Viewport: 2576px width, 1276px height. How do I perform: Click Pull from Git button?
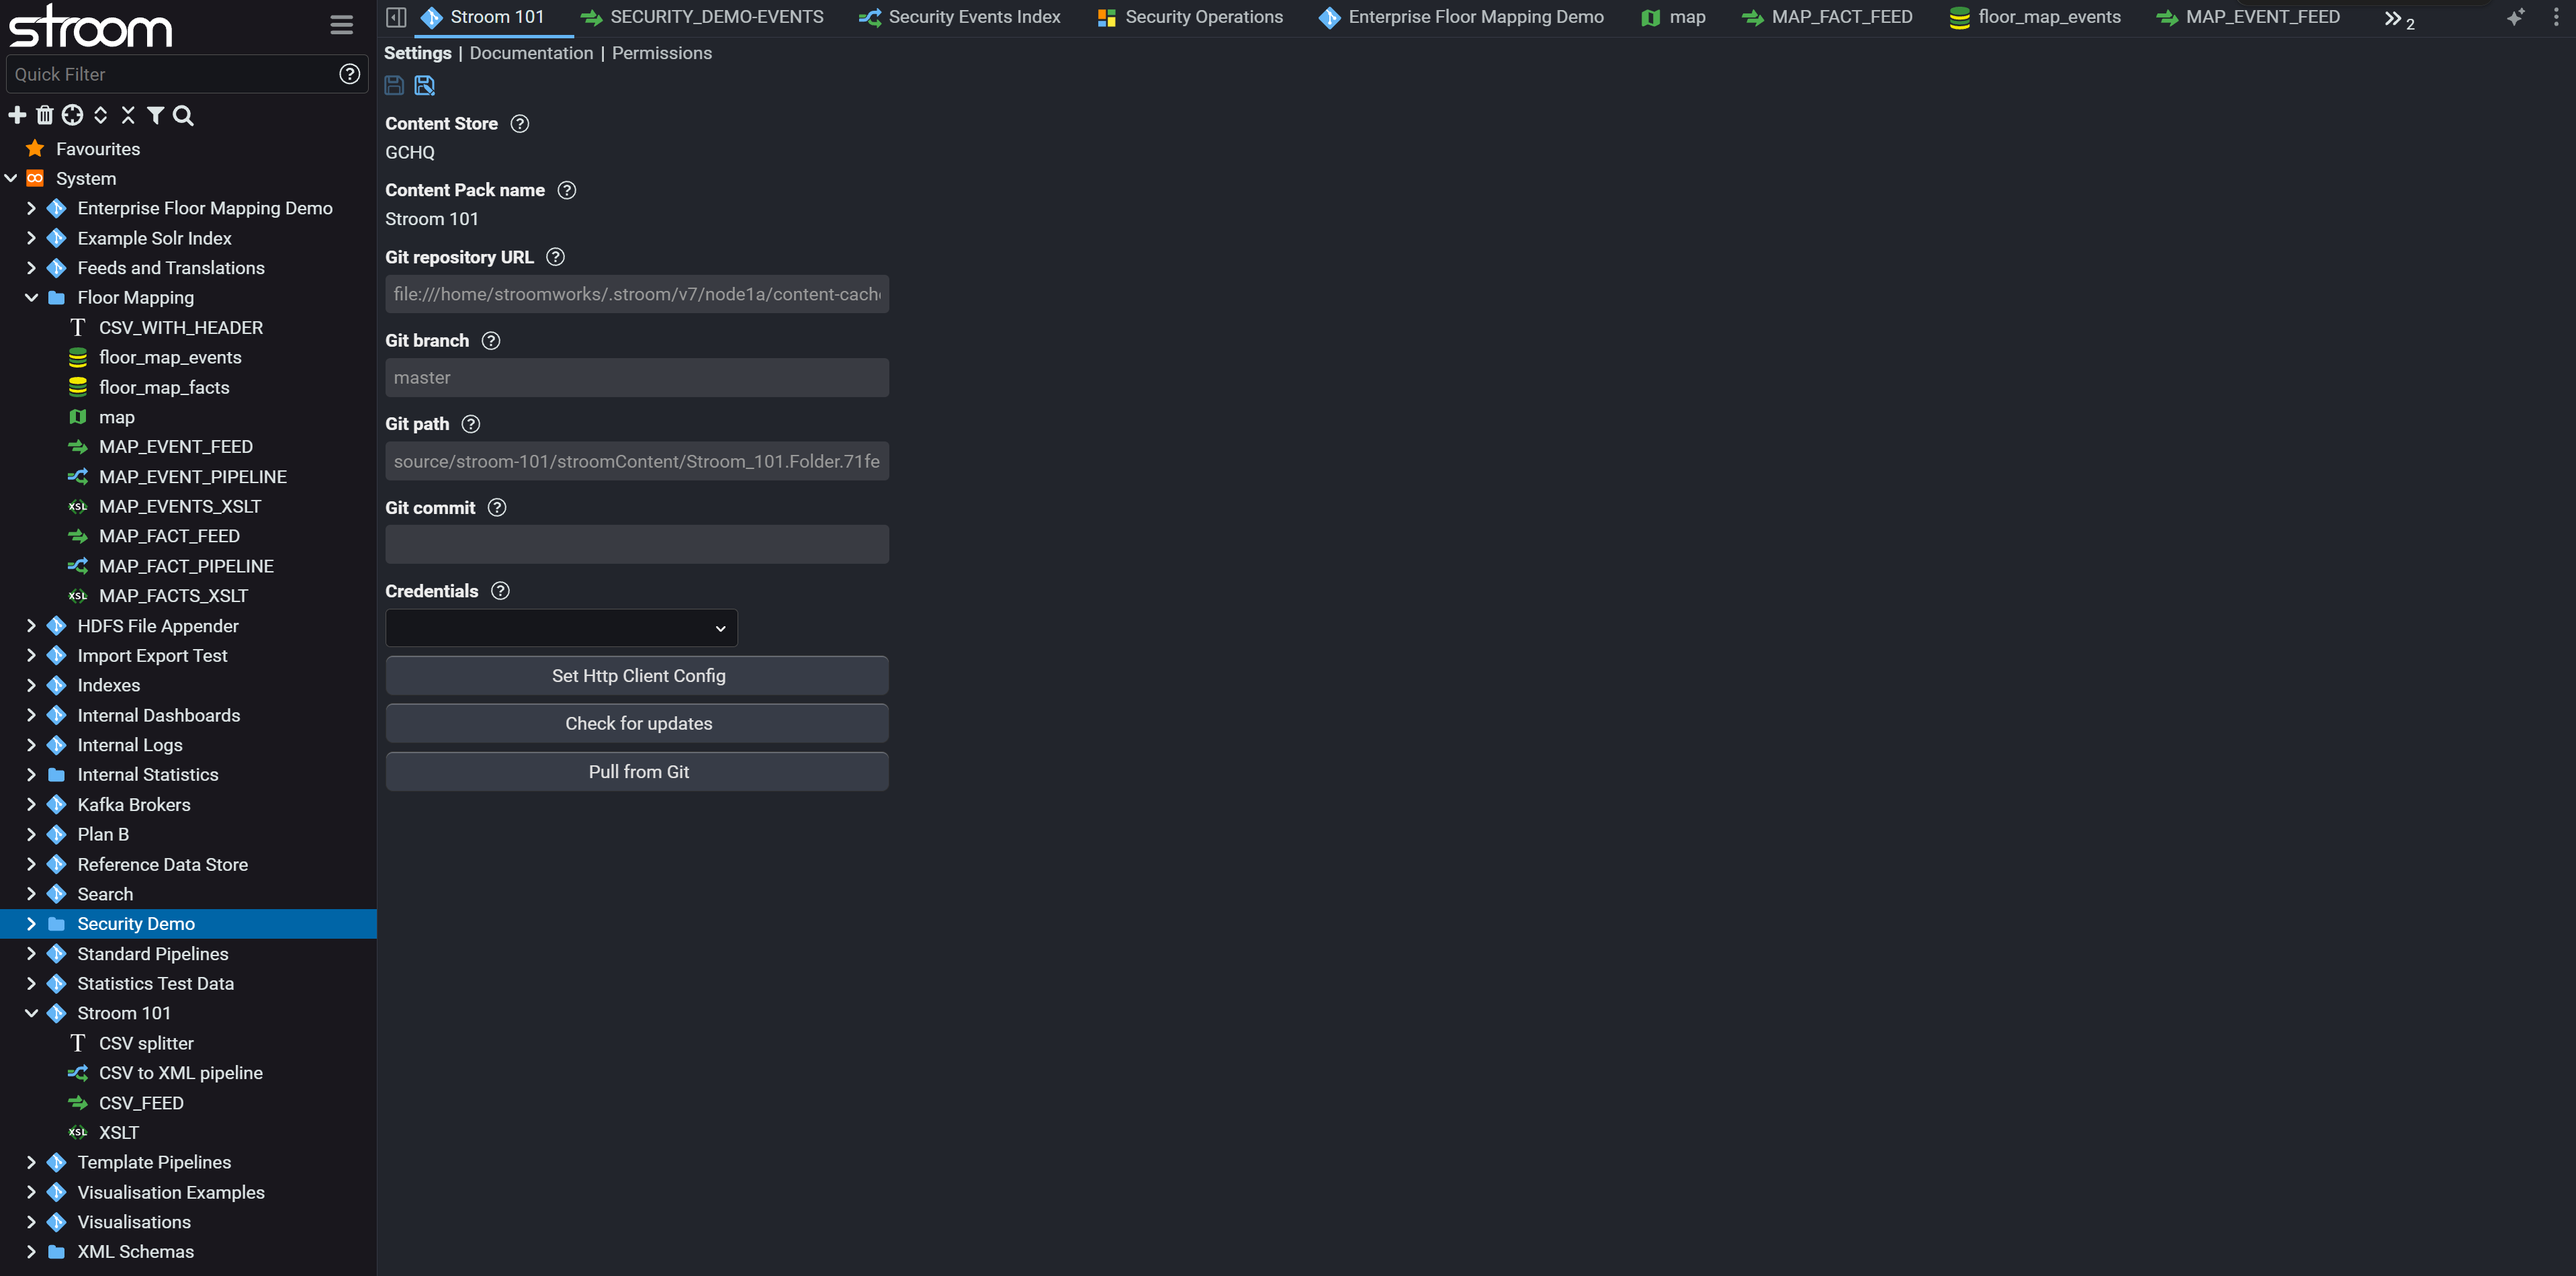637,772
